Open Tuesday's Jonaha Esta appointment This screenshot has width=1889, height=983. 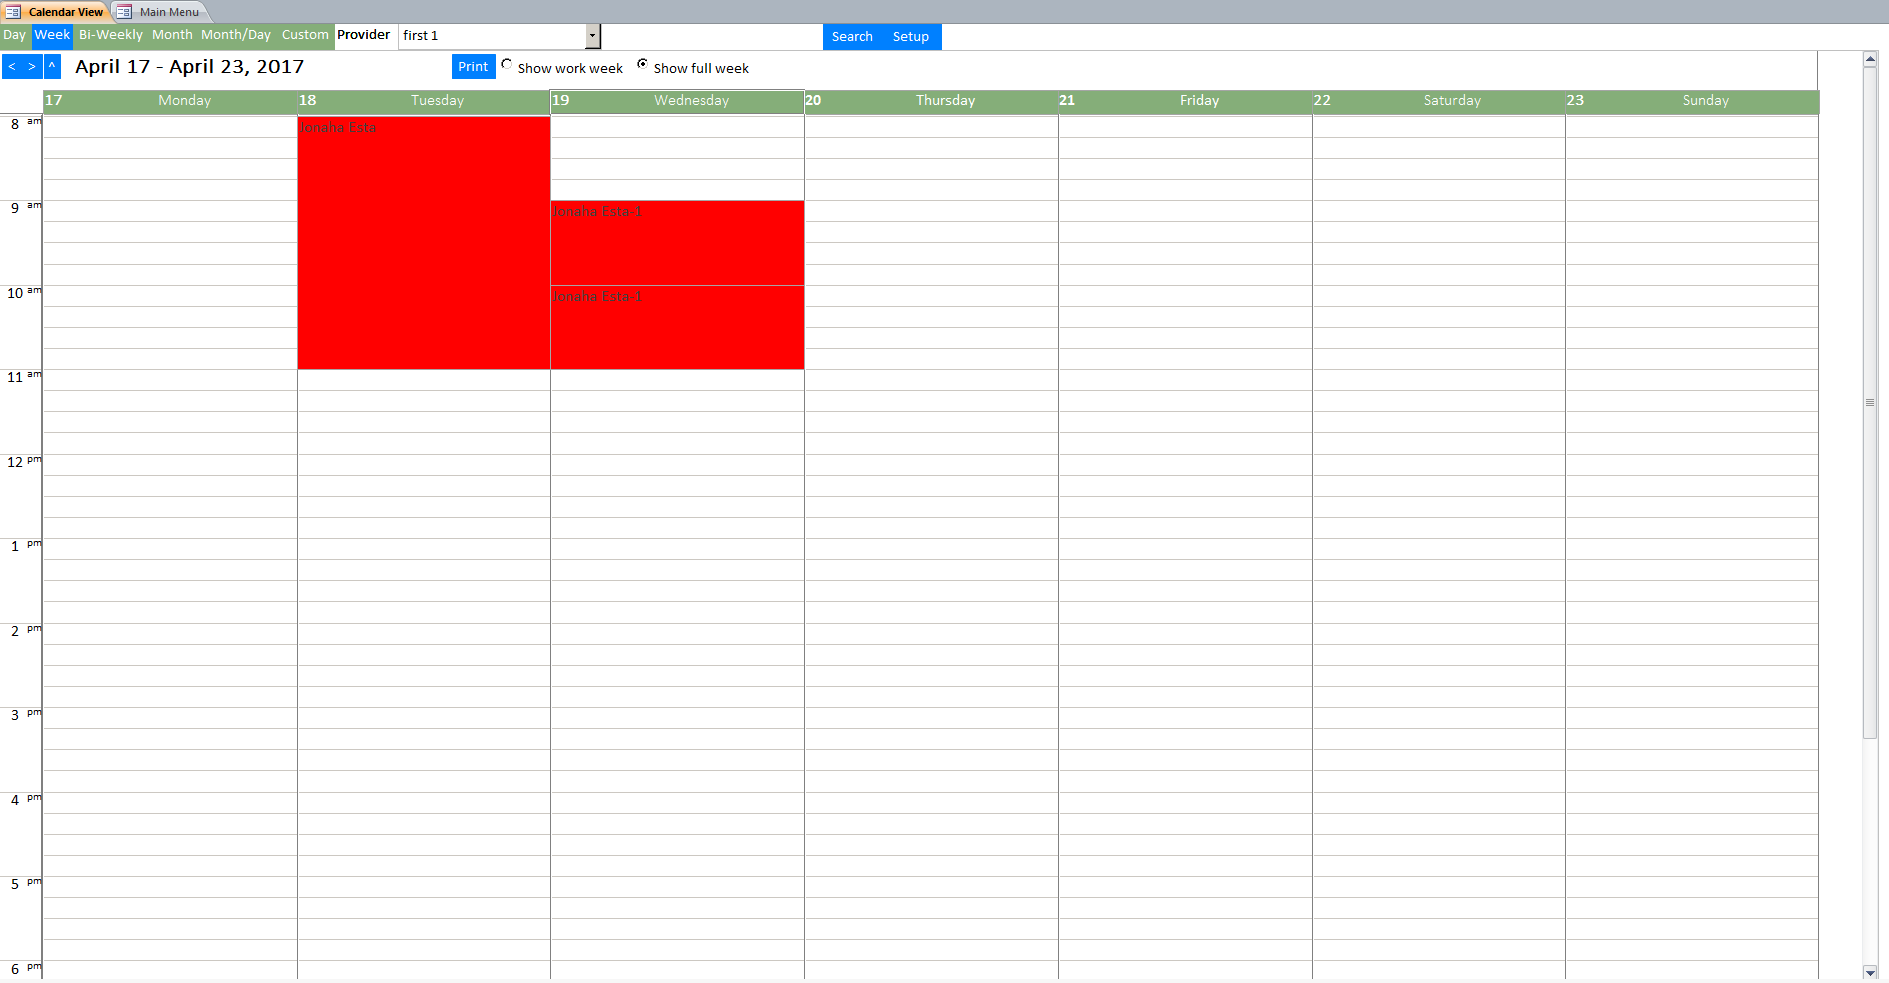tap(423, 243)
